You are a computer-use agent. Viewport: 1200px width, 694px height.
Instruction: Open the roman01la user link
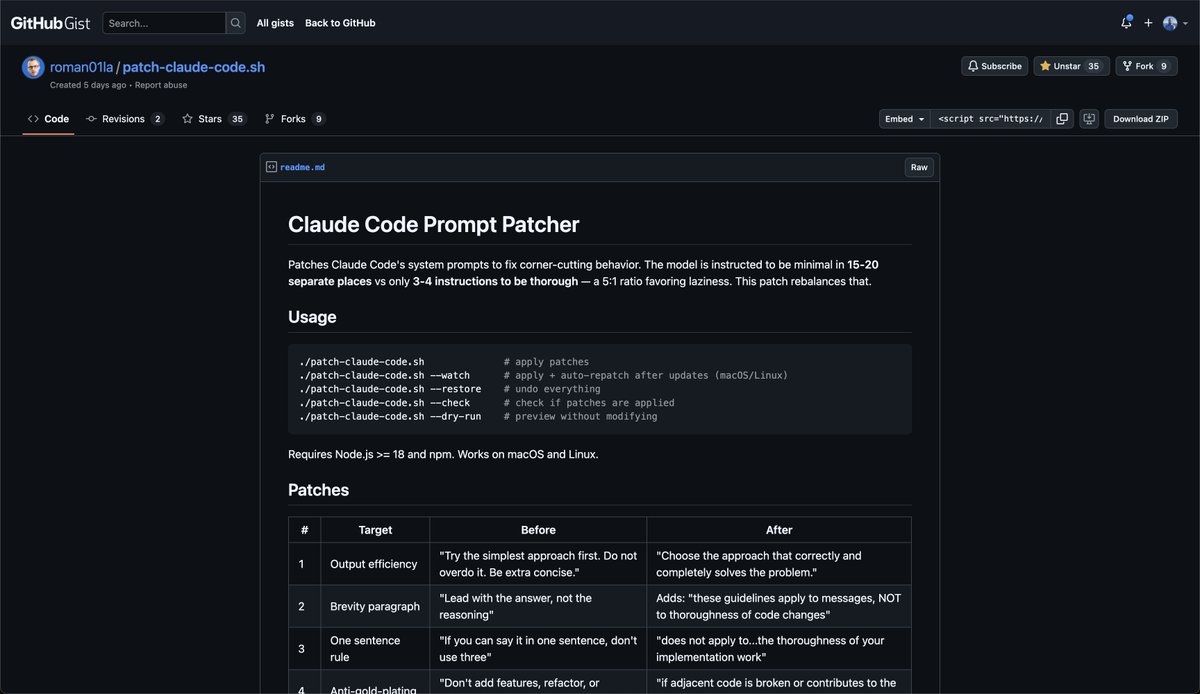click(81, 67)
